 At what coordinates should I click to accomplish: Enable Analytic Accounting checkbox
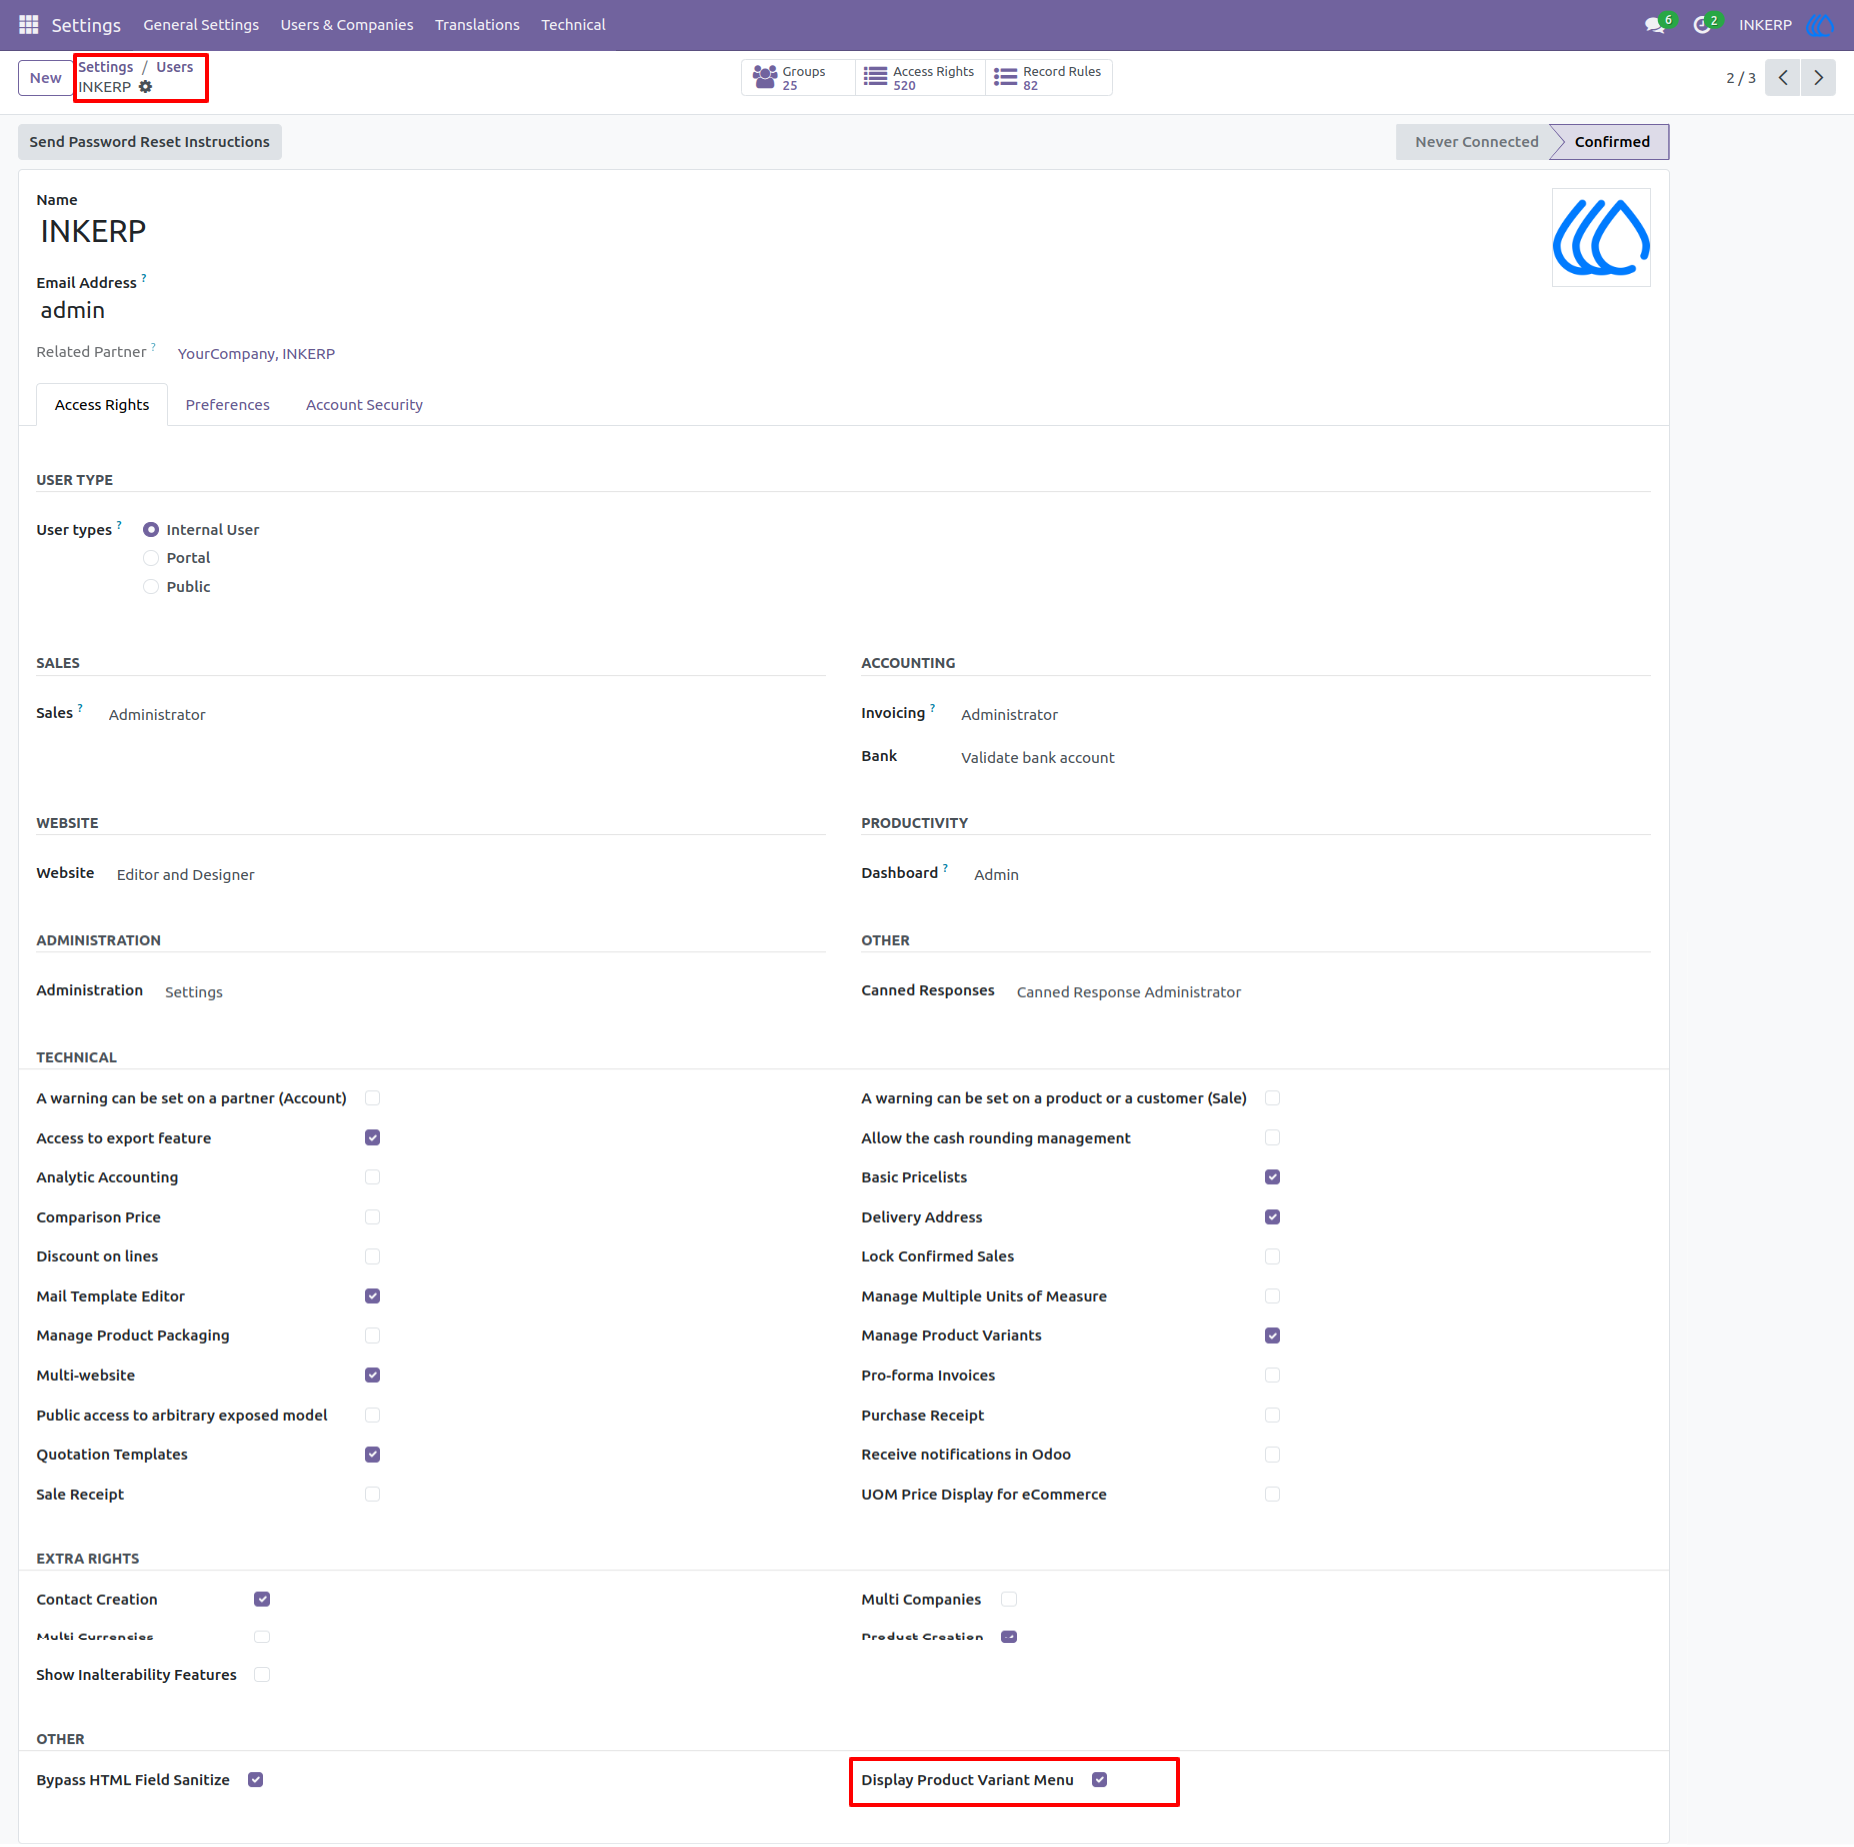click(372, 1177)
